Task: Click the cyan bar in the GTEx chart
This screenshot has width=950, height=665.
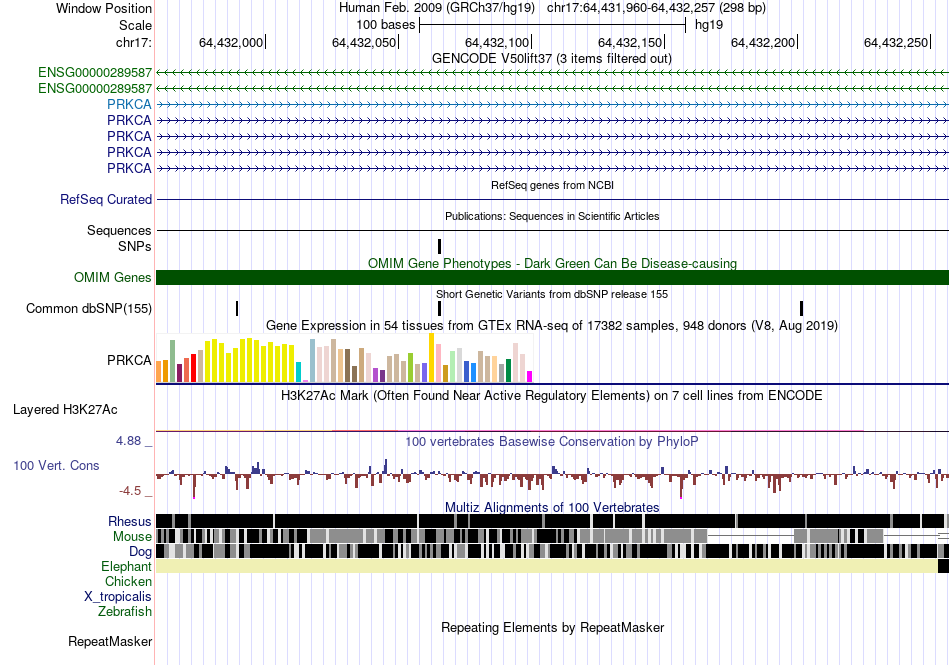Action: point(298,372)
